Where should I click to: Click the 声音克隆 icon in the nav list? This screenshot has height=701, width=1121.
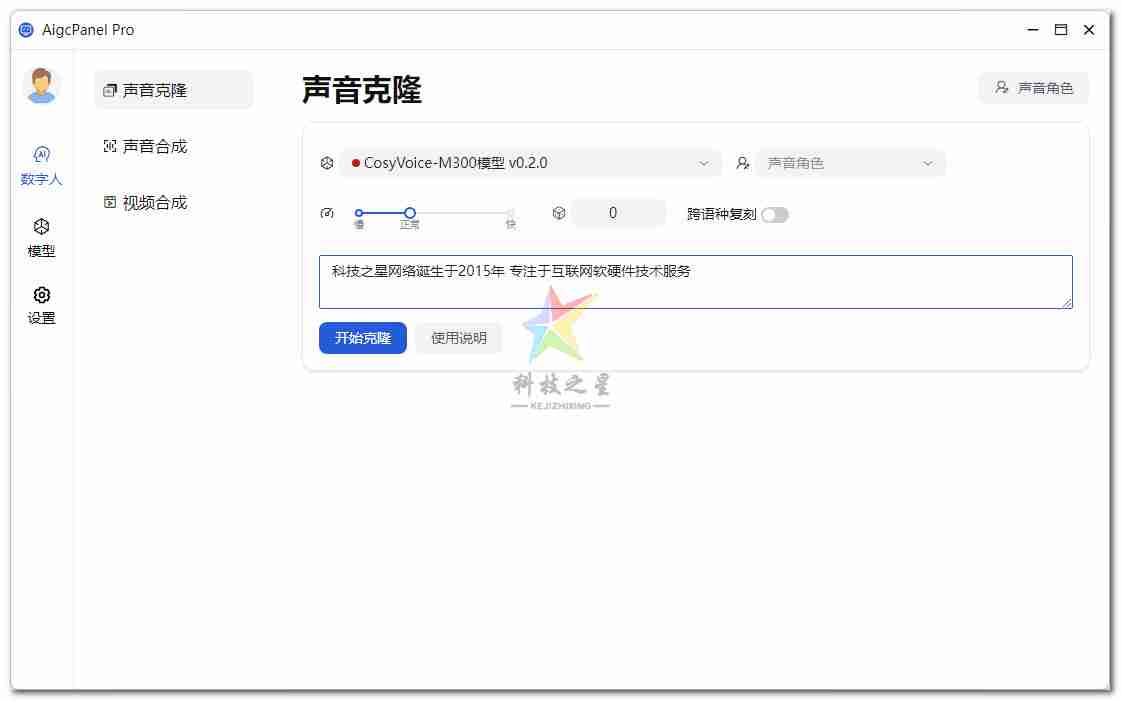(x=110, y=90)
